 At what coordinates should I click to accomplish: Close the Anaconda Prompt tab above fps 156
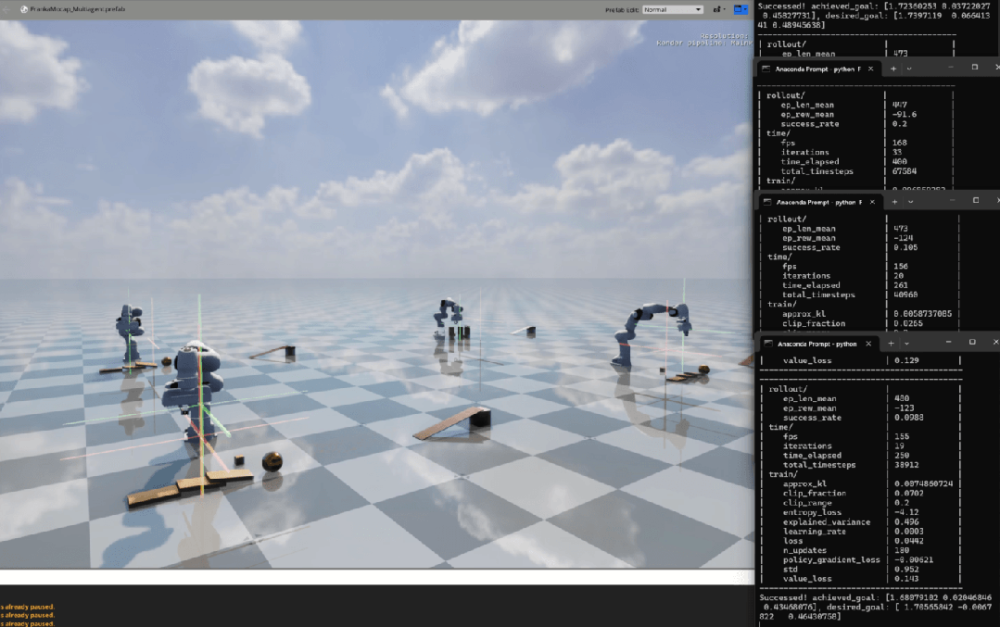872,202
